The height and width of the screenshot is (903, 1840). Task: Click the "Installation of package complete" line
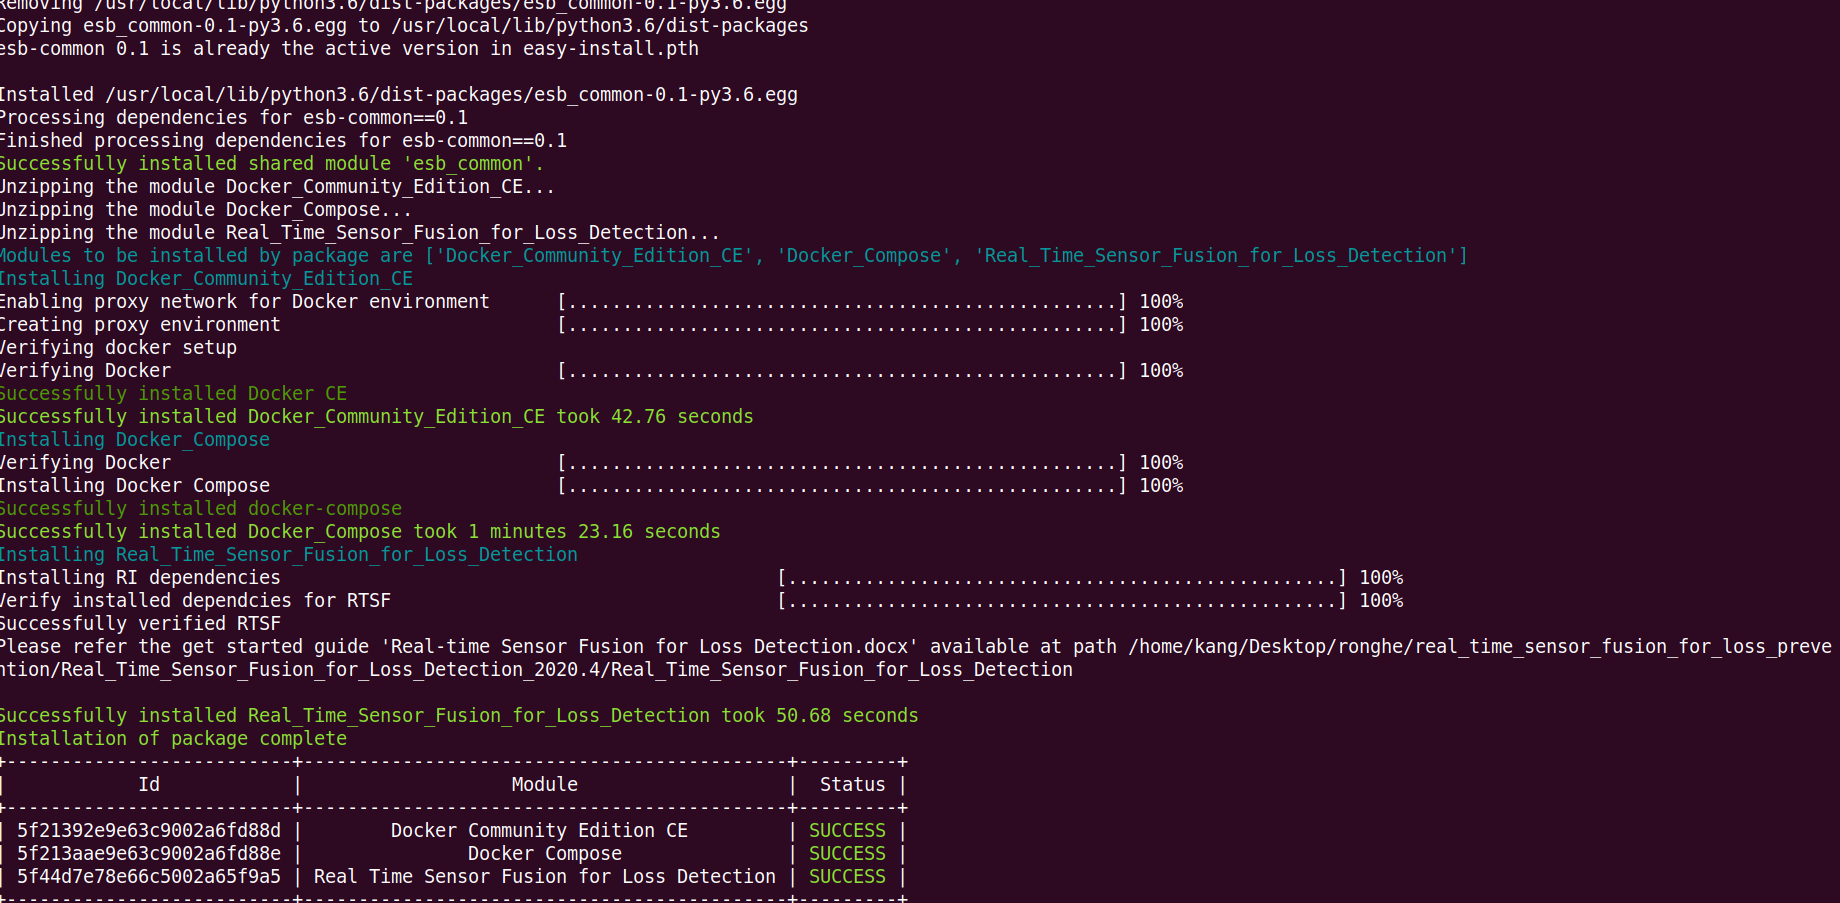click(173, 739)
